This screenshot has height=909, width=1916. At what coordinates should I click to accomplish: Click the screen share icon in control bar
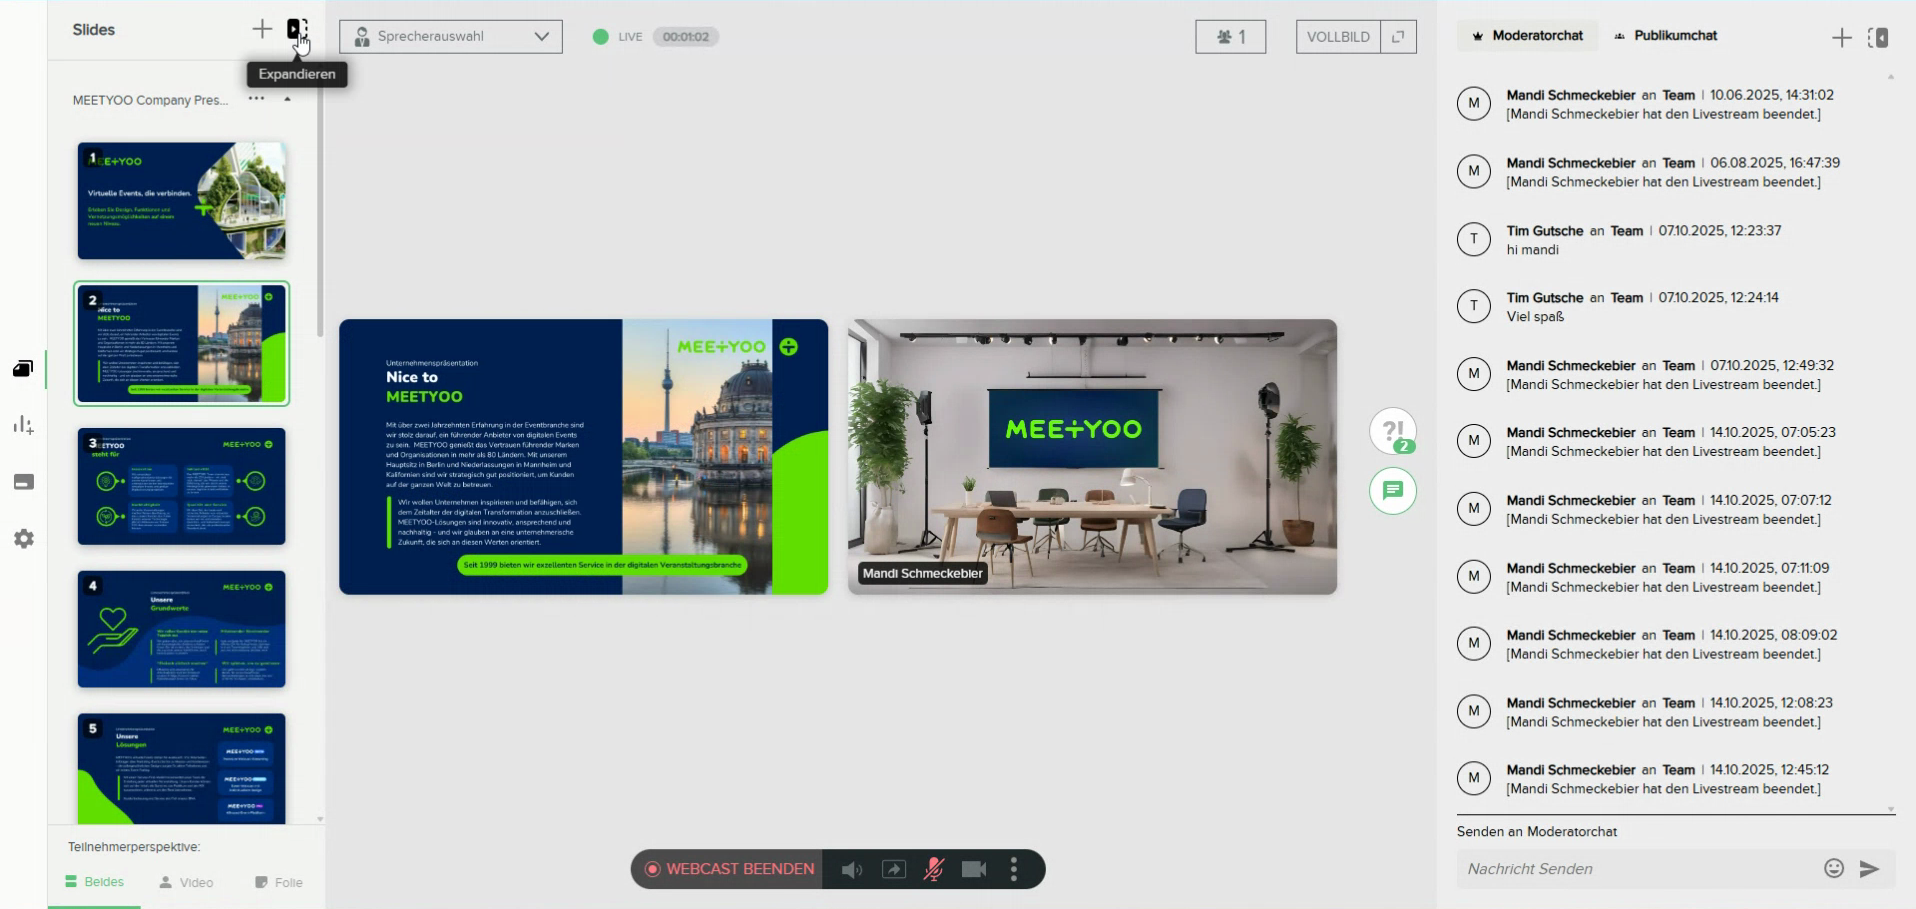894,869
